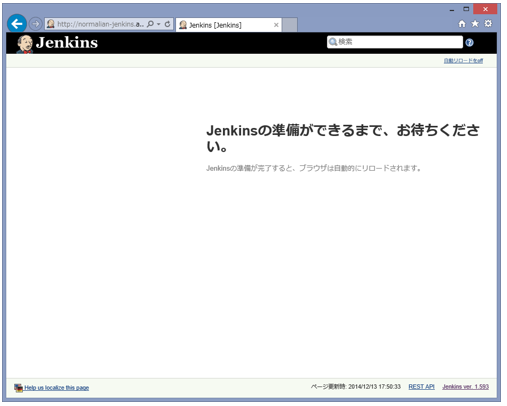Open a new blank browser tab

290,25
